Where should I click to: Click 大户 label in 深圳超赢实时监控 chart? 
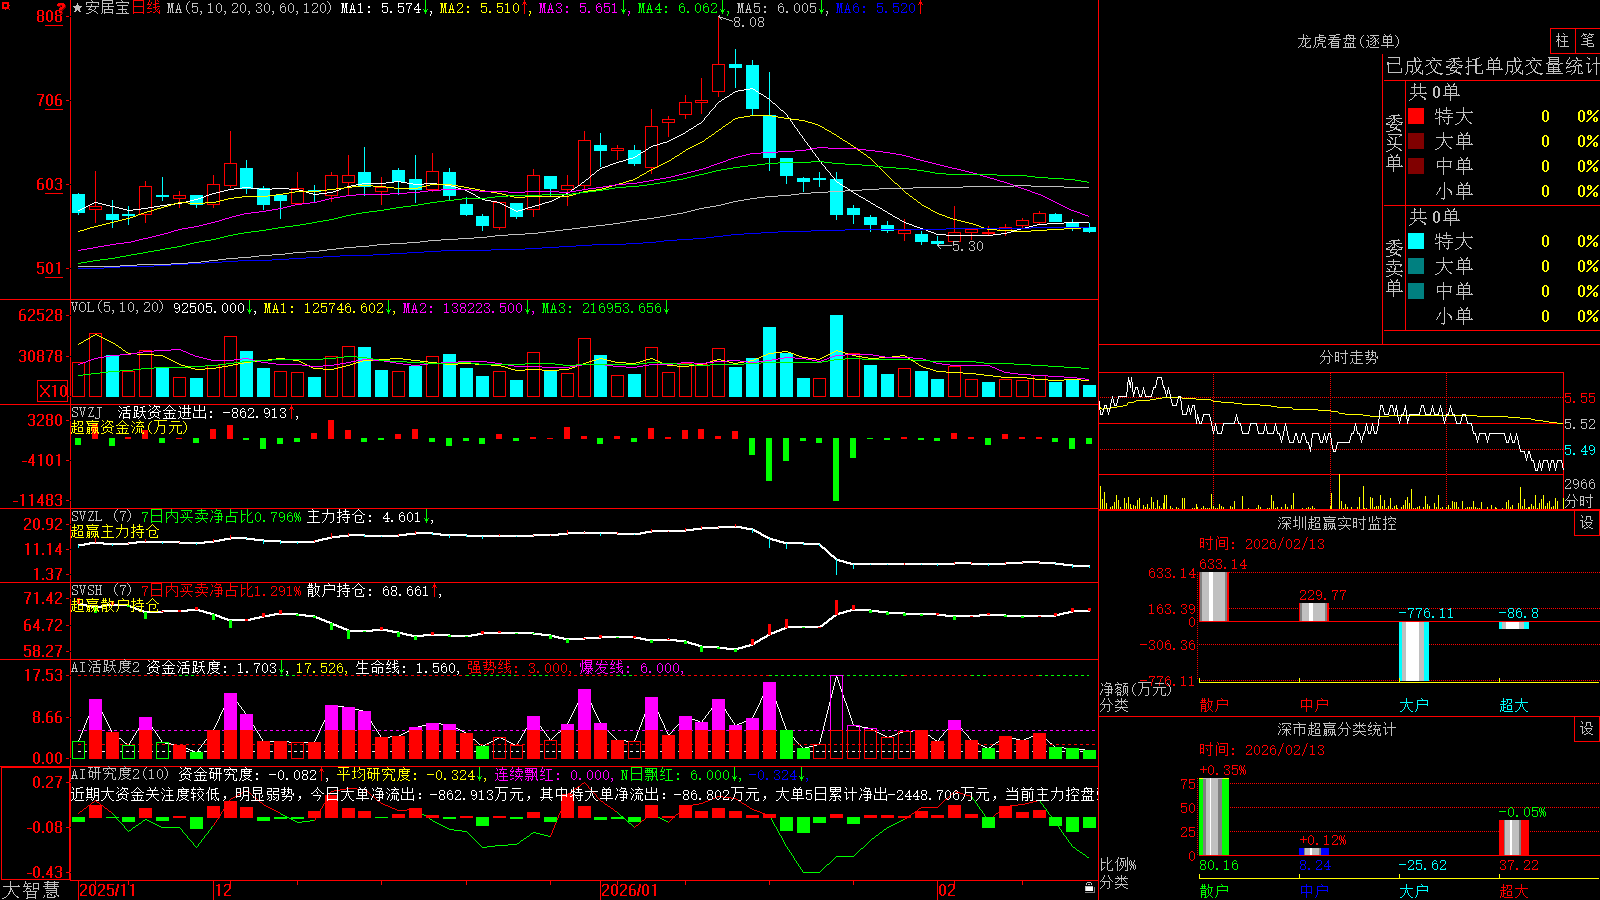tap(1414, 705)
